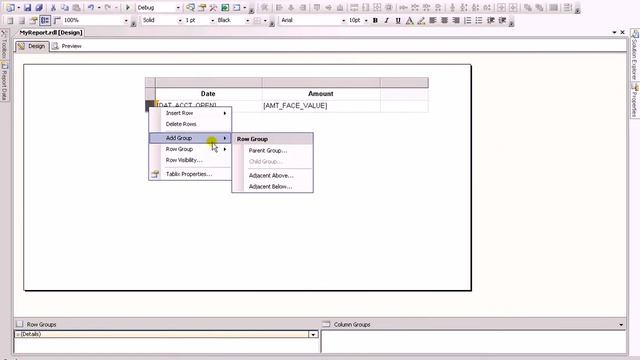The height and width of the screenshot is (360, 640).
Task: Click the Save All icon
Action: tap(39, 7)
